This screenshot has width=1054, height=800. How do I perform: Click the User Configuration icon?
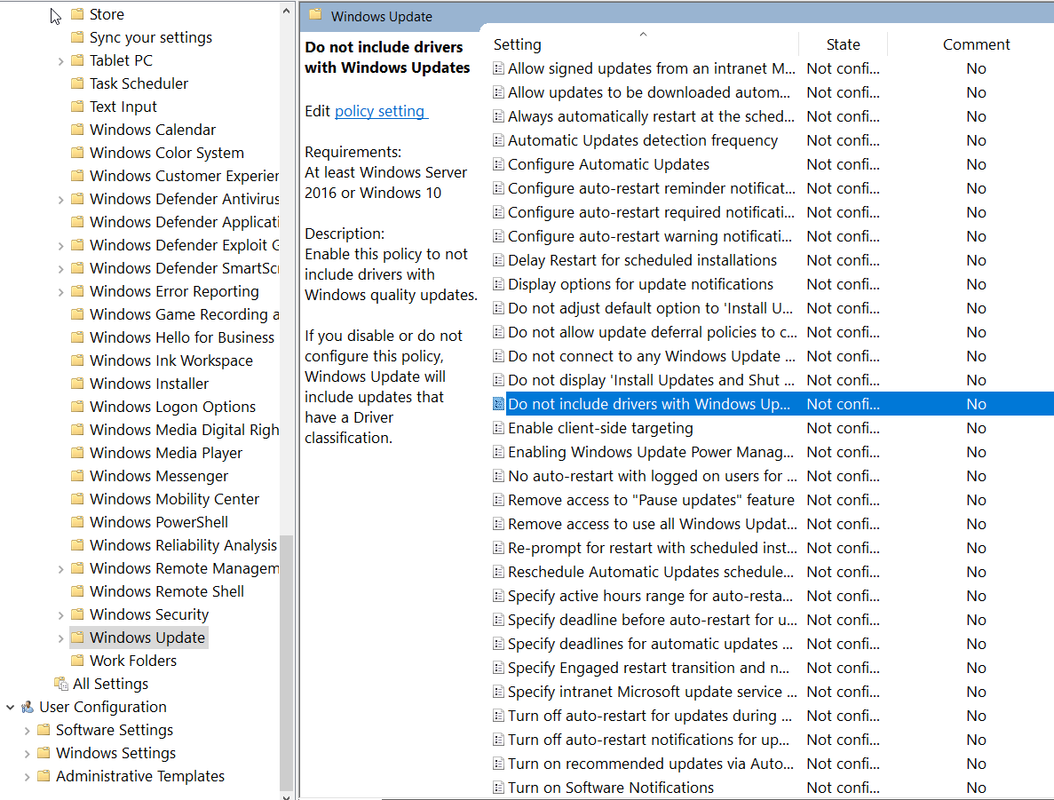point(28,707)
